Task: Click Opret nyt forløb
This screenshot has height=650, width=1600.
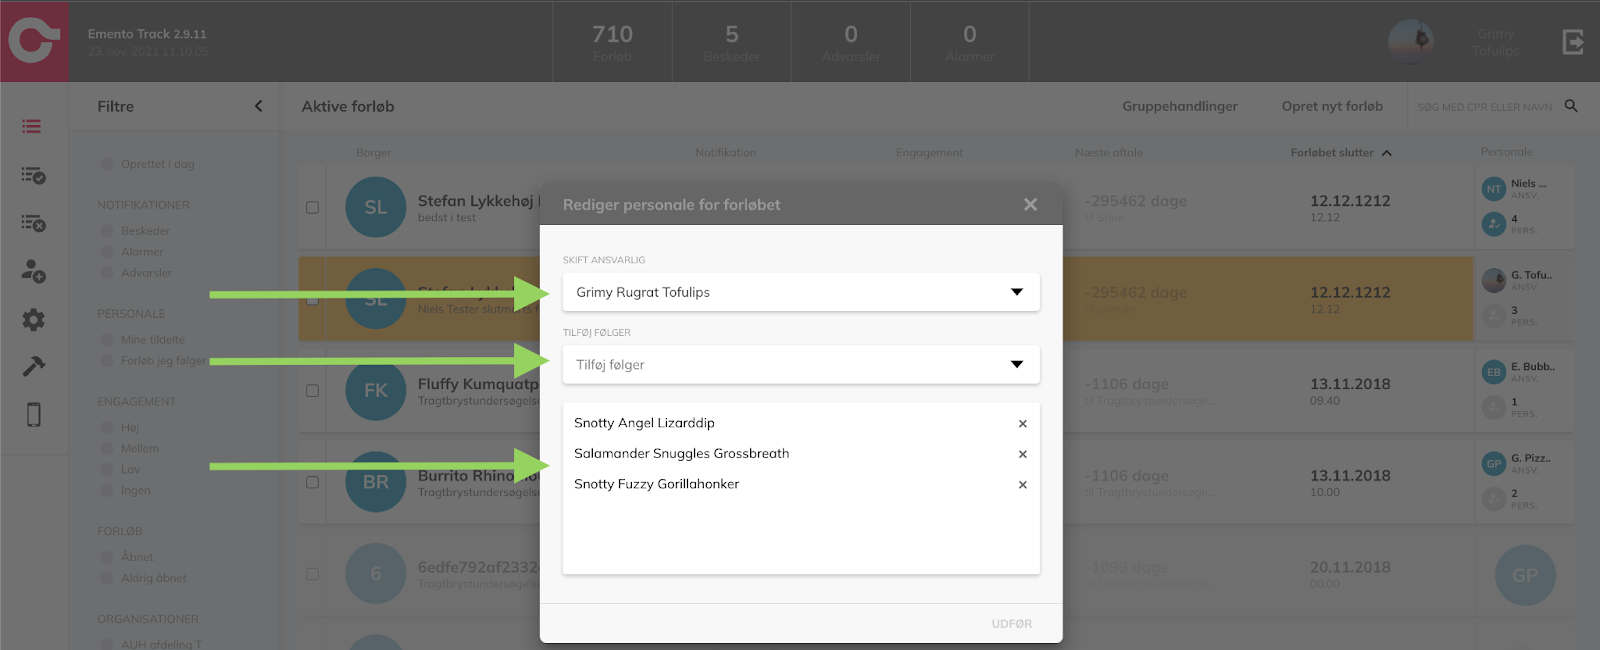Action: (x=1332, y=106)
